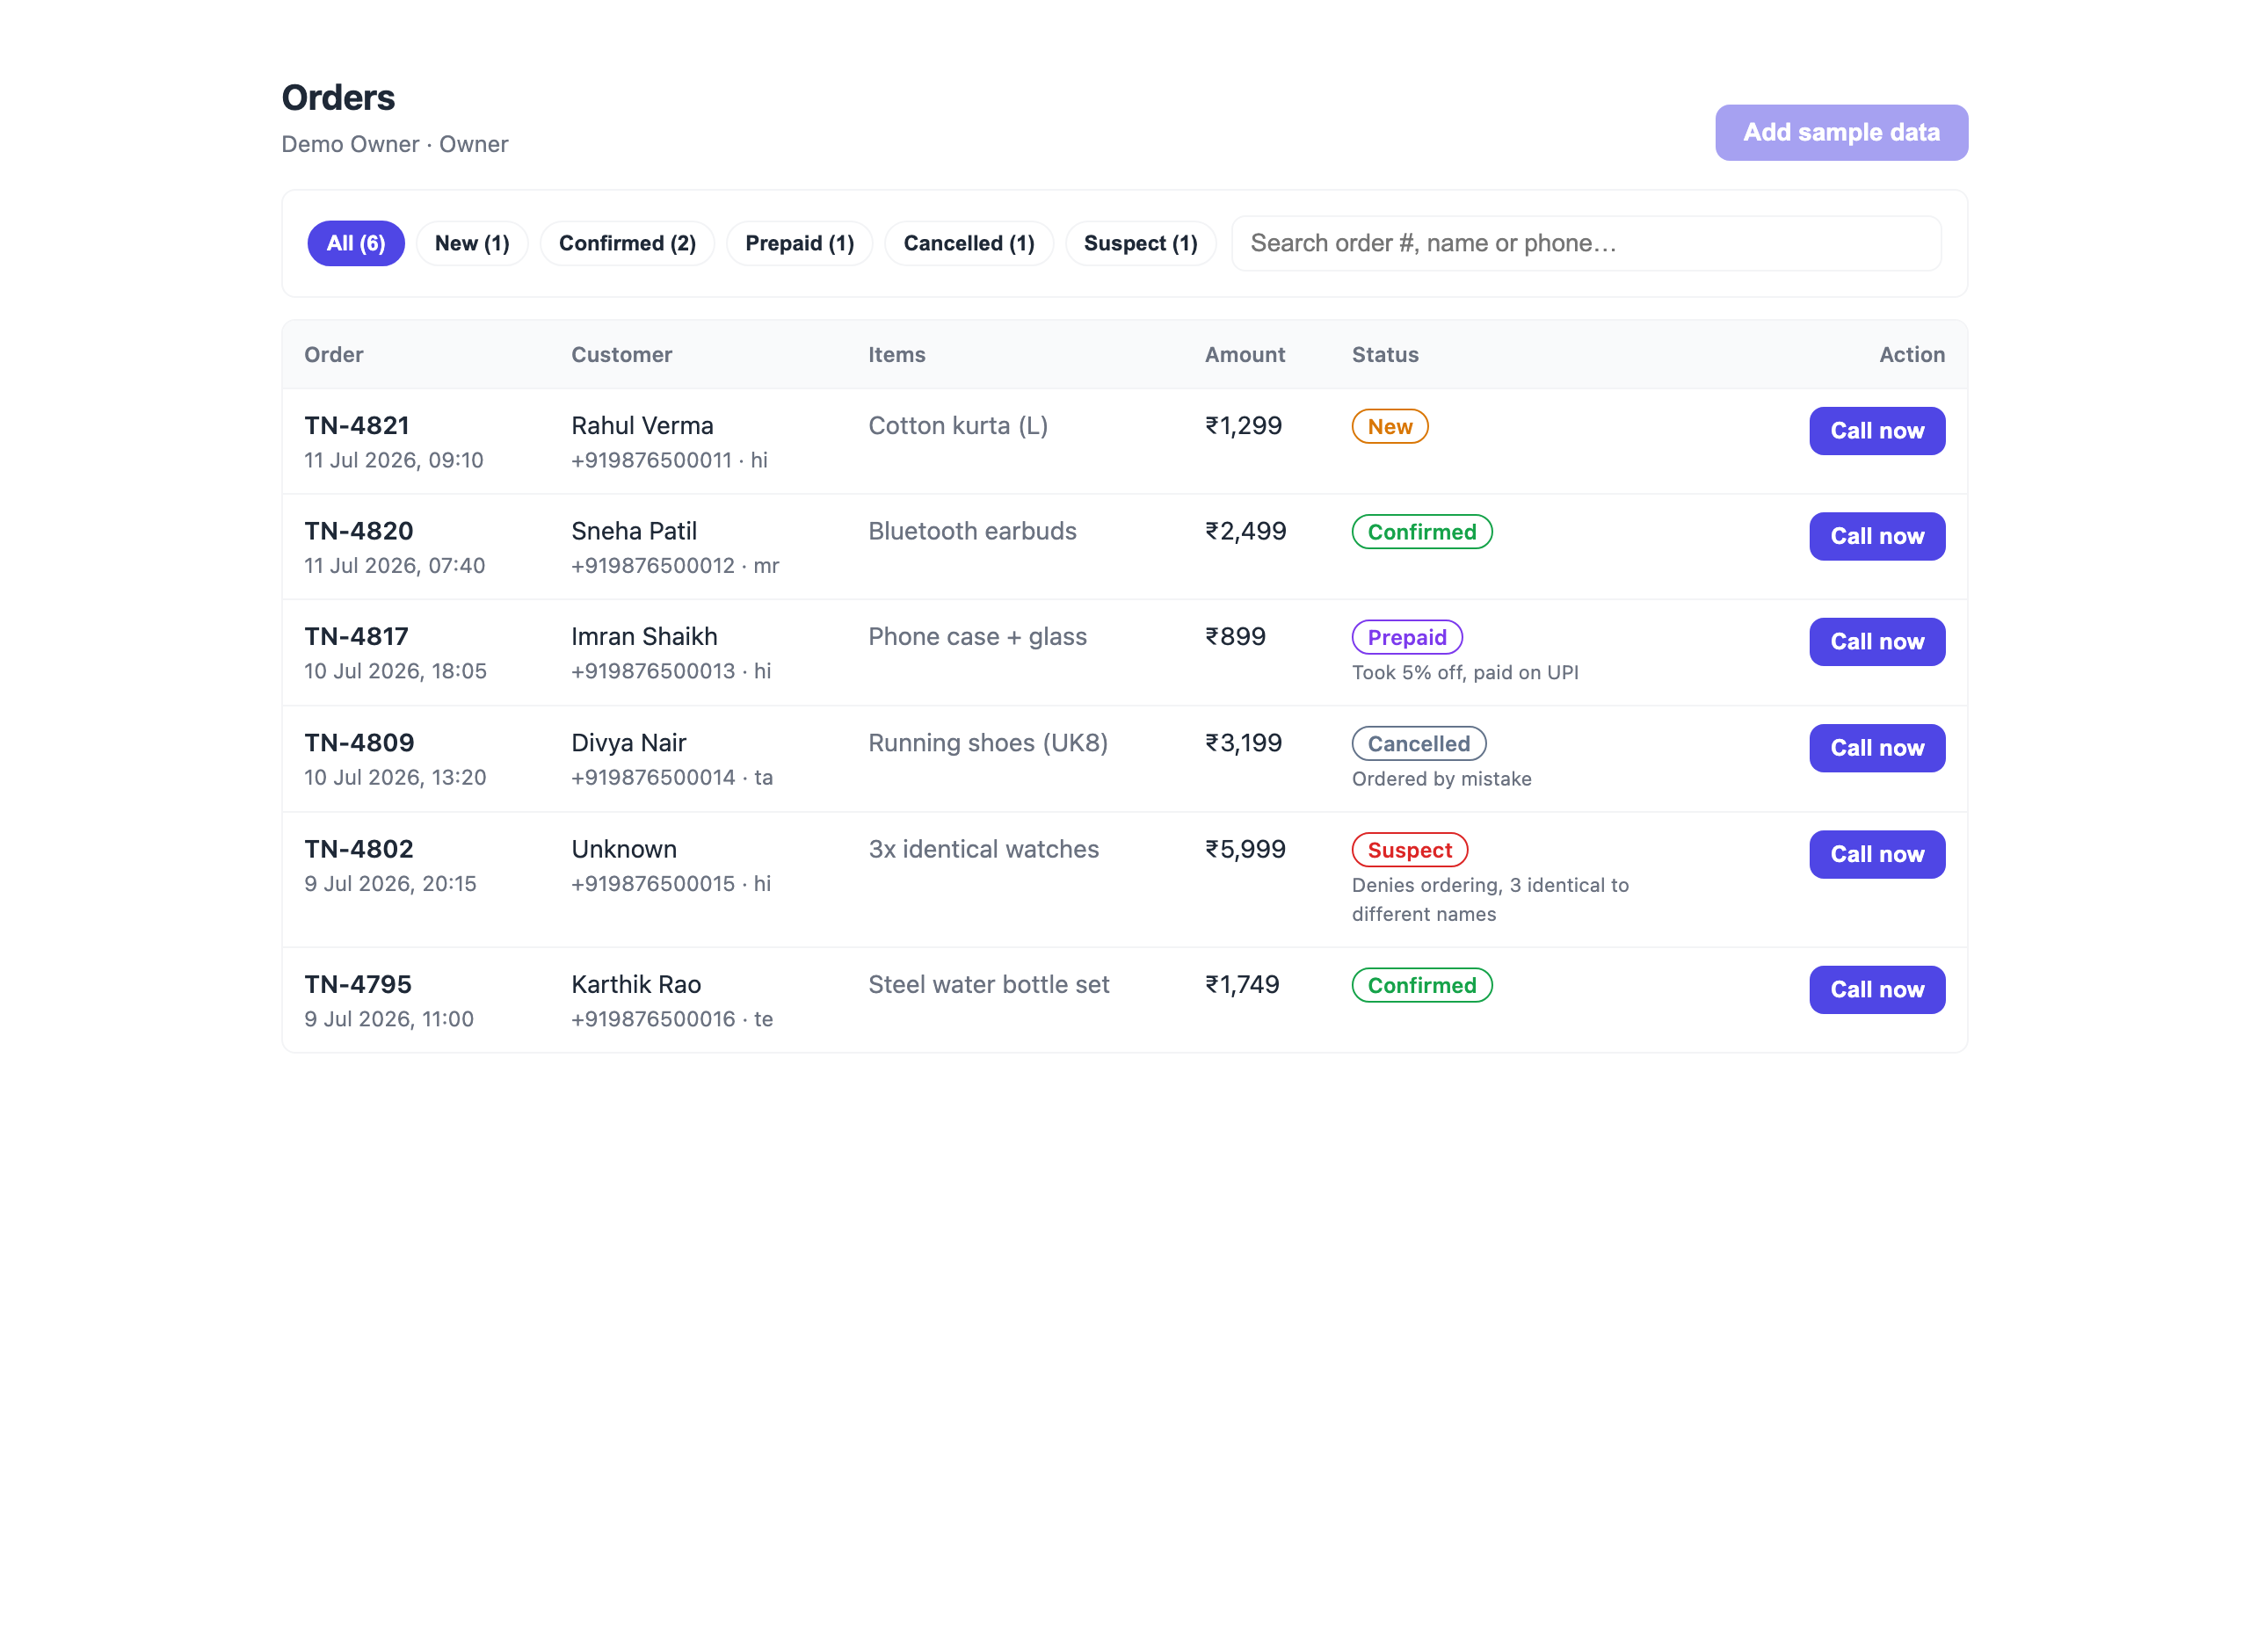Click the order search input field
The width and height of the screenshot is (2250, 1652).
(1586, 243)
